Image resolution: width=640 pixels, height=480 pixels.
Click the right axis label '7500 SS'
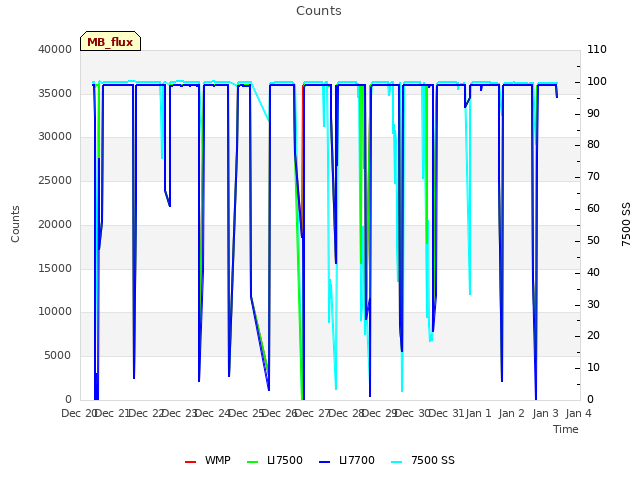point(626,224)
